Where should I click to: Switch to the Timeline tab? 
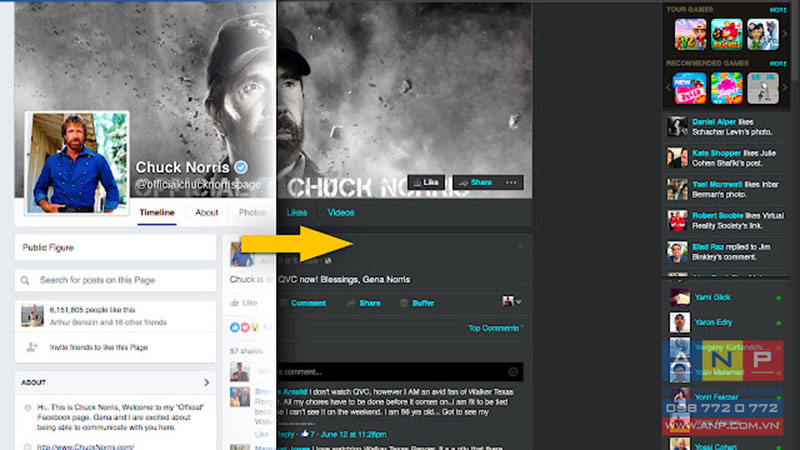[x=157, y=212]
